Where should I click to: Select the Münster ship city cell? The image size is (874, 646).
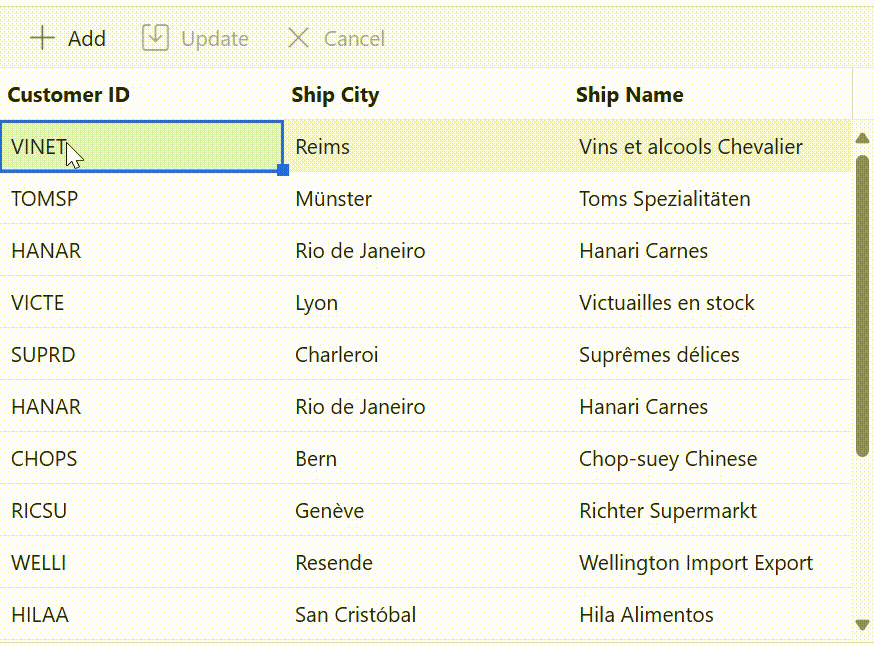(334, 199)
